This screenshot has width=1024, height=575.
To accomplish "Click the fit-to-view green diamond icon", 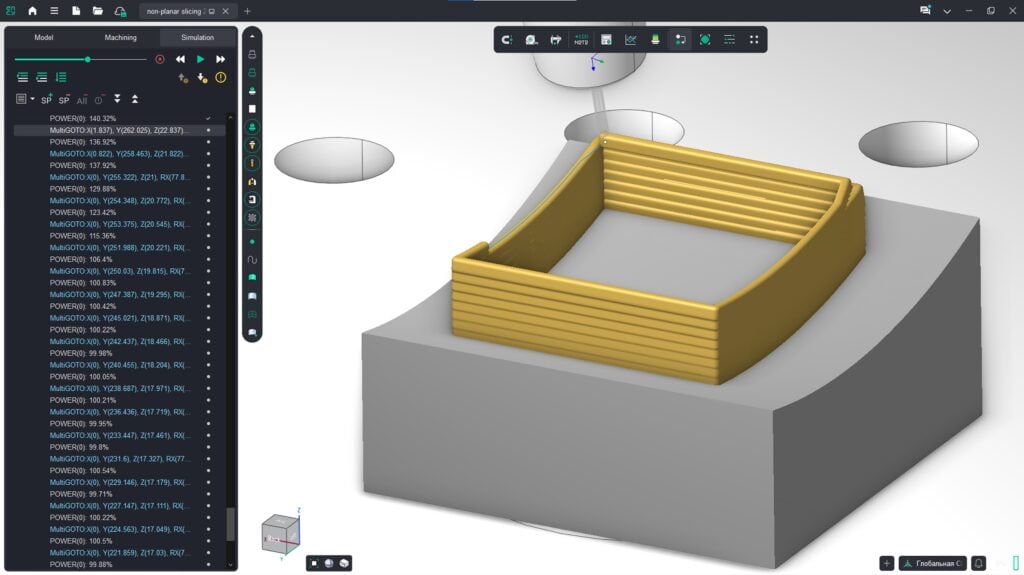I will pyautogui.click(x=705, y=40).
